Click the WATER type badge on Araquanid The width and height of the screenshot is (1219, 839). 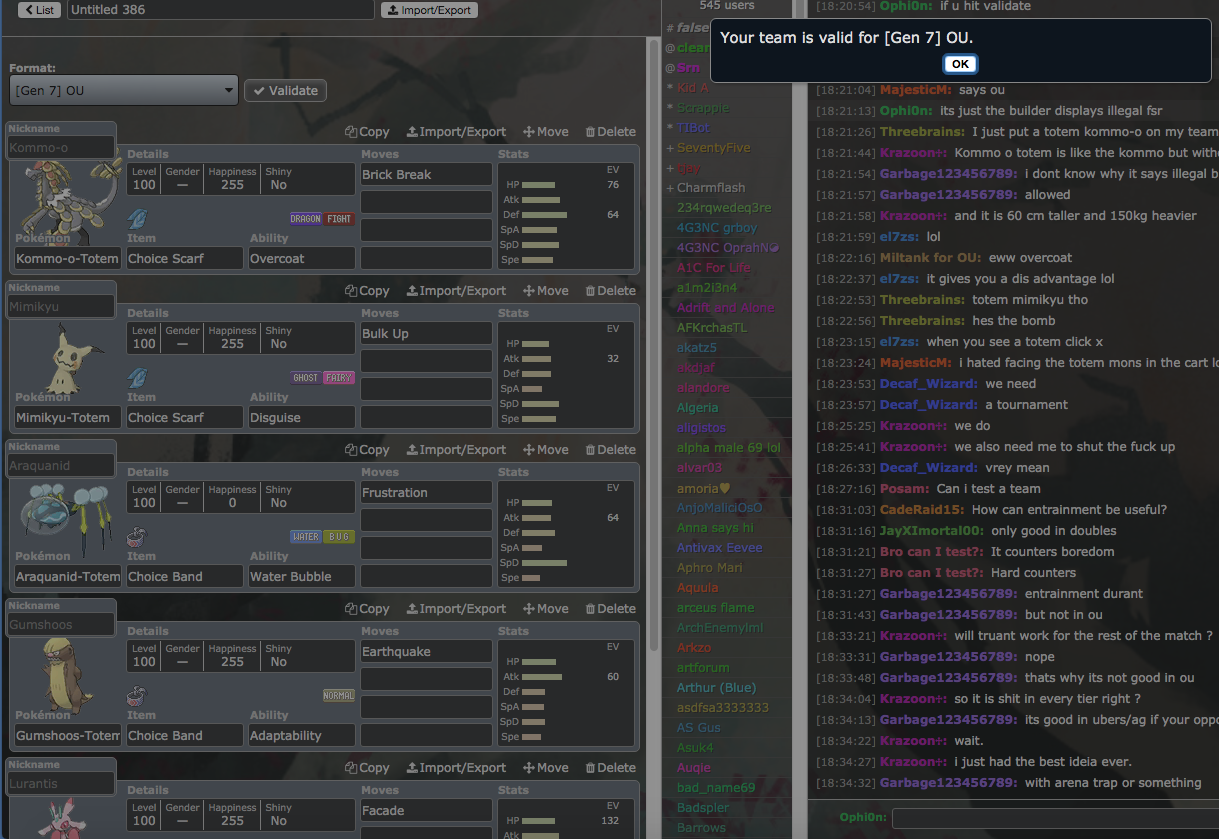click(x=305, y=537)
